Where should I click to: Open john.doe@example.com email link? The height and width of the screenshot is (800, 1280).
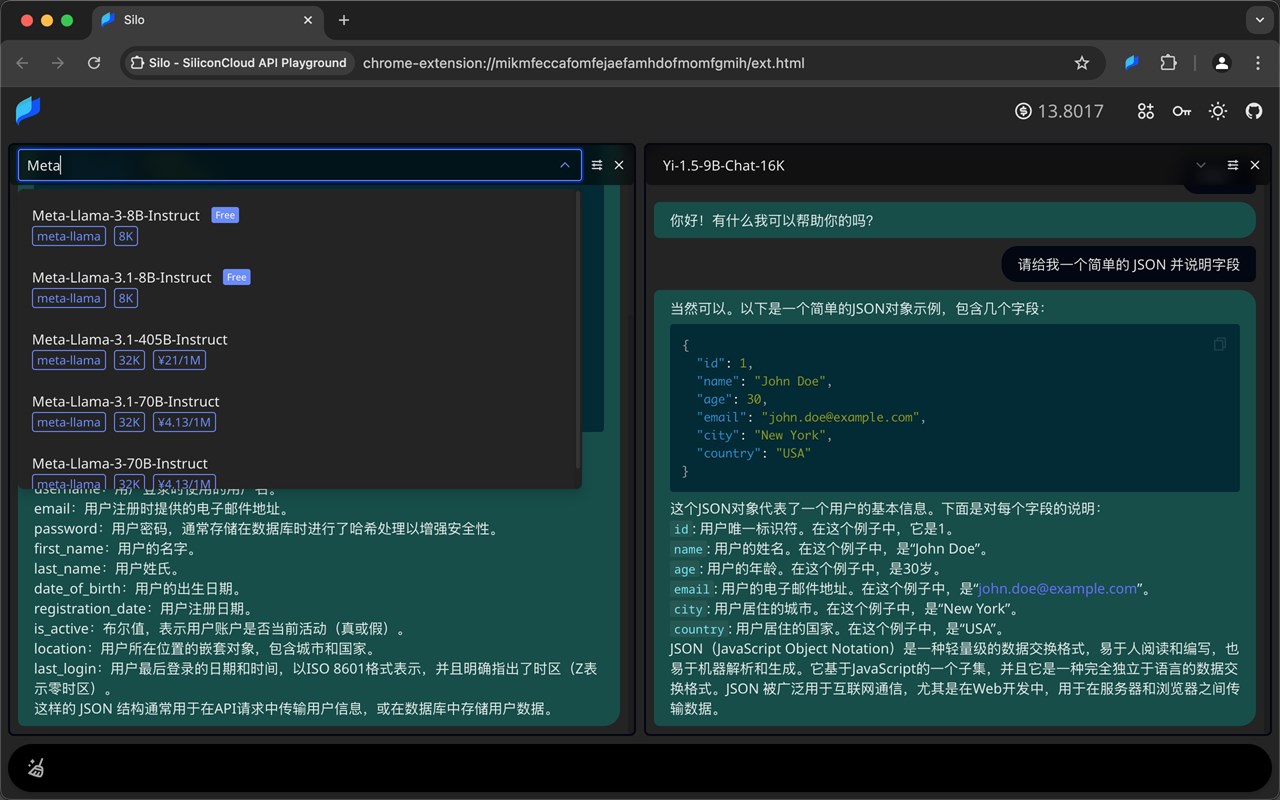pos(1058,589)
